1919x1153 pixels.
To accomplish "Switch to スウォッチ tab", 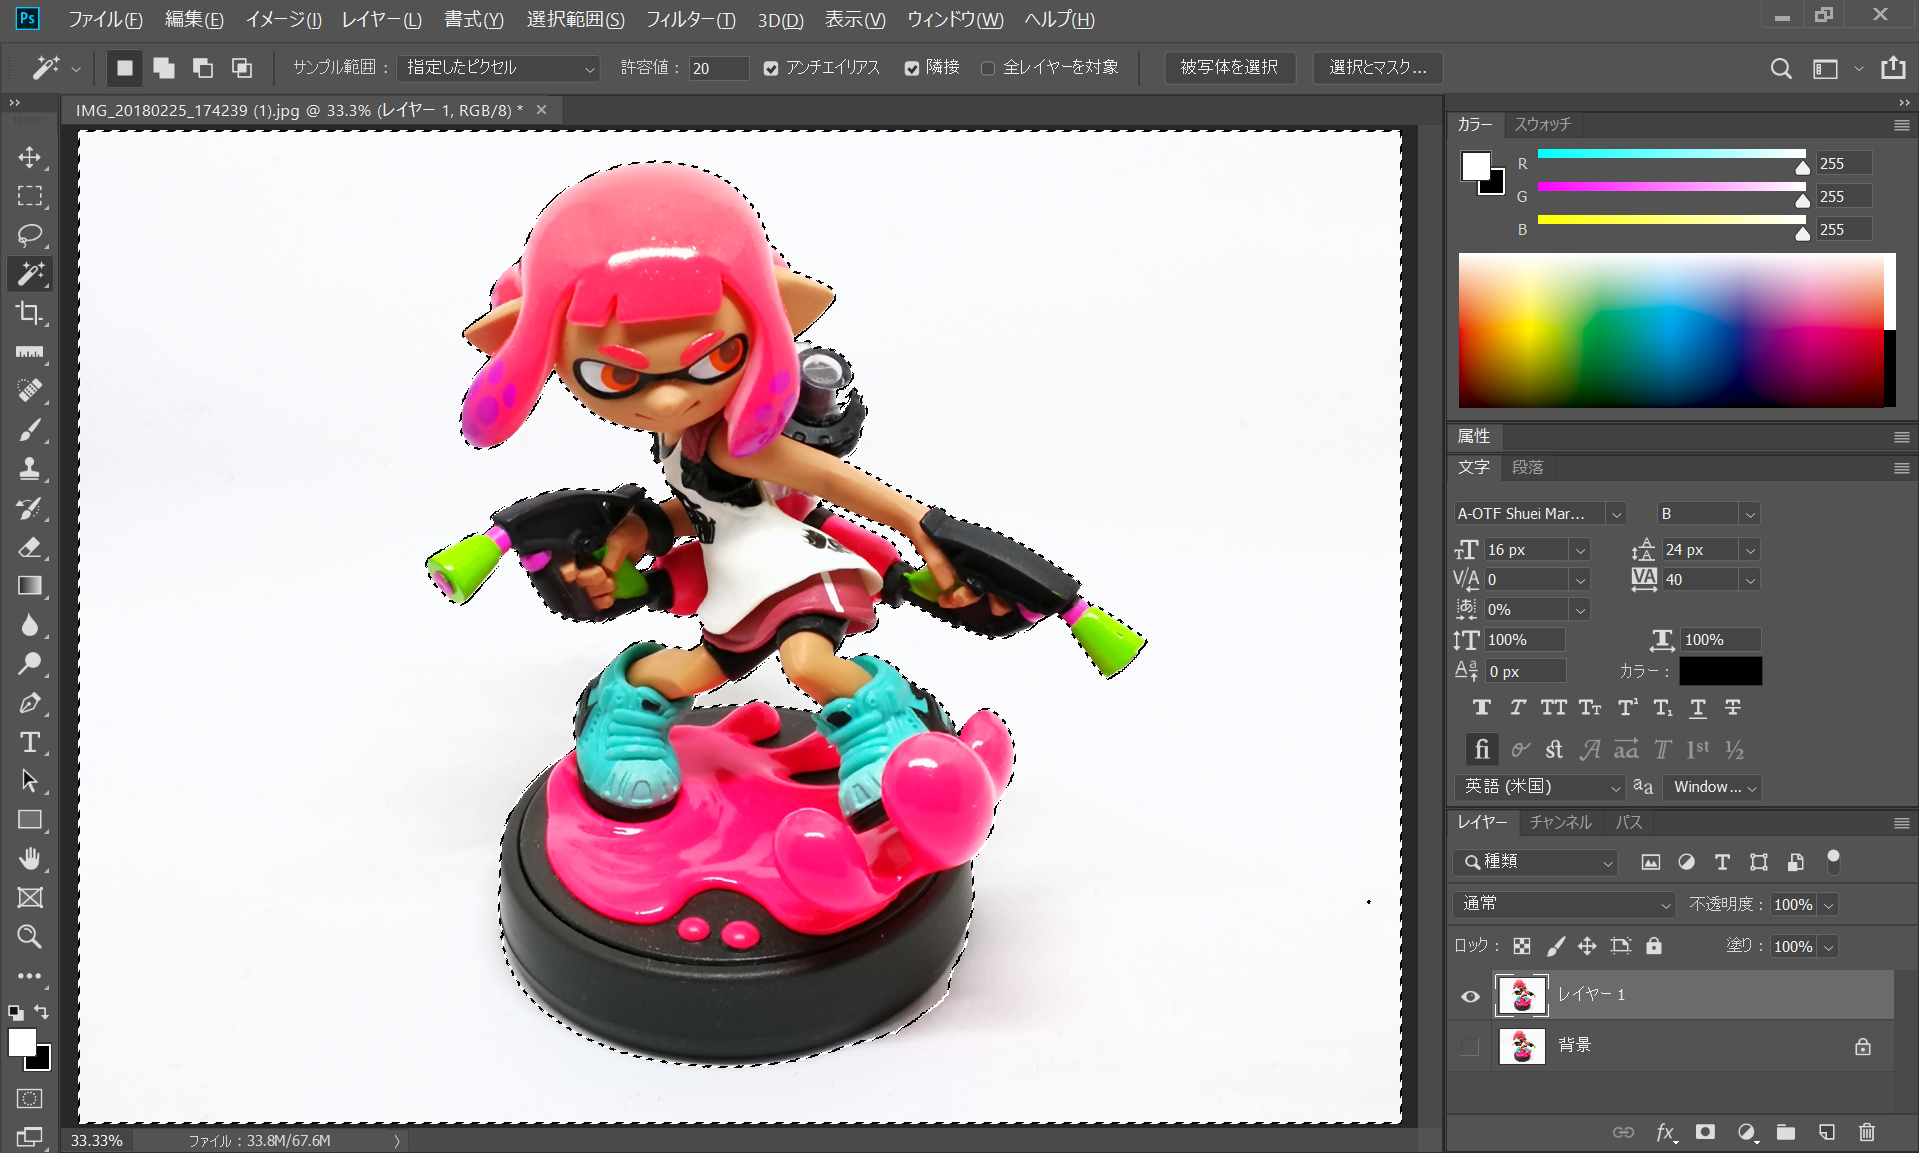I will point(1542,124).
